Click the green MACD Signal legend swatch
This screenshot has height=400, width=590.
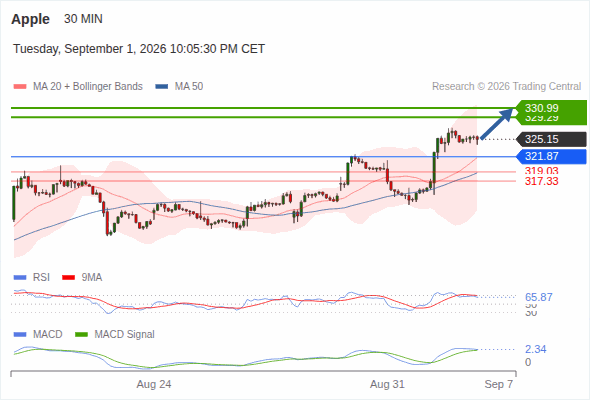pyautogui.click(x=82, y=335)
